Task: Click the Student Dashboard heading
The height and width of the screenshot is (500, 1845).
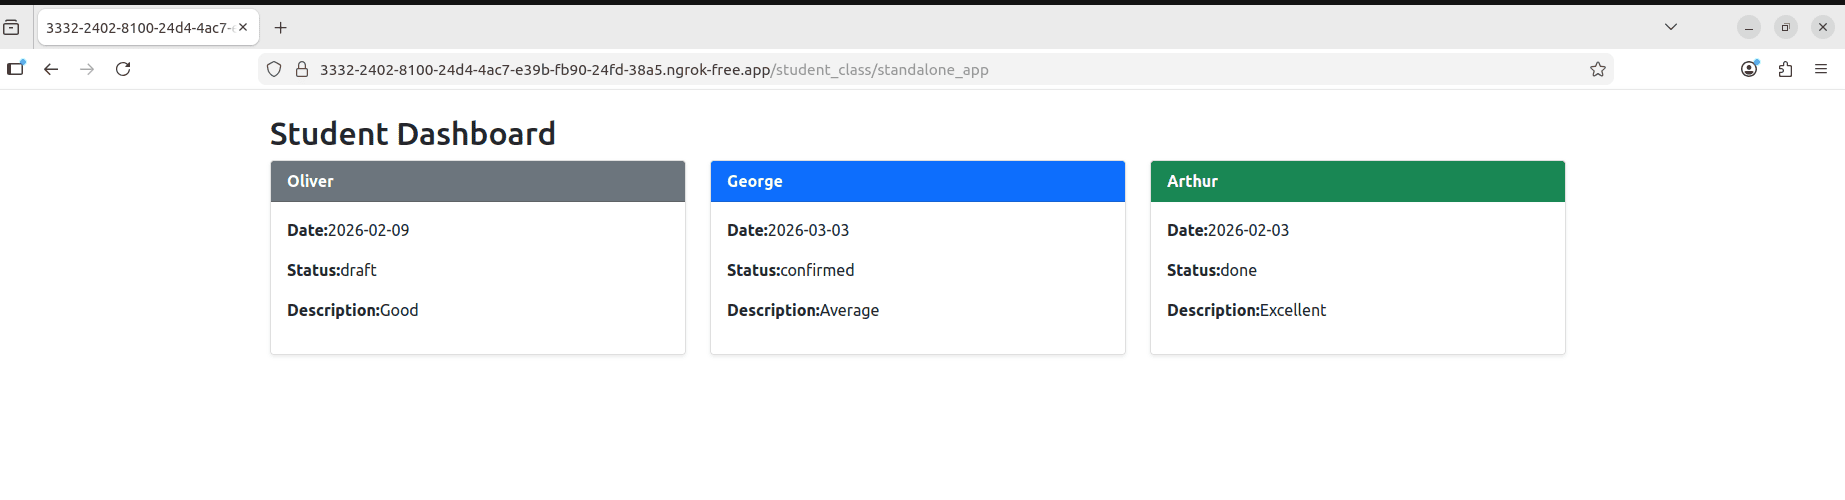Action: click(413, 134)
